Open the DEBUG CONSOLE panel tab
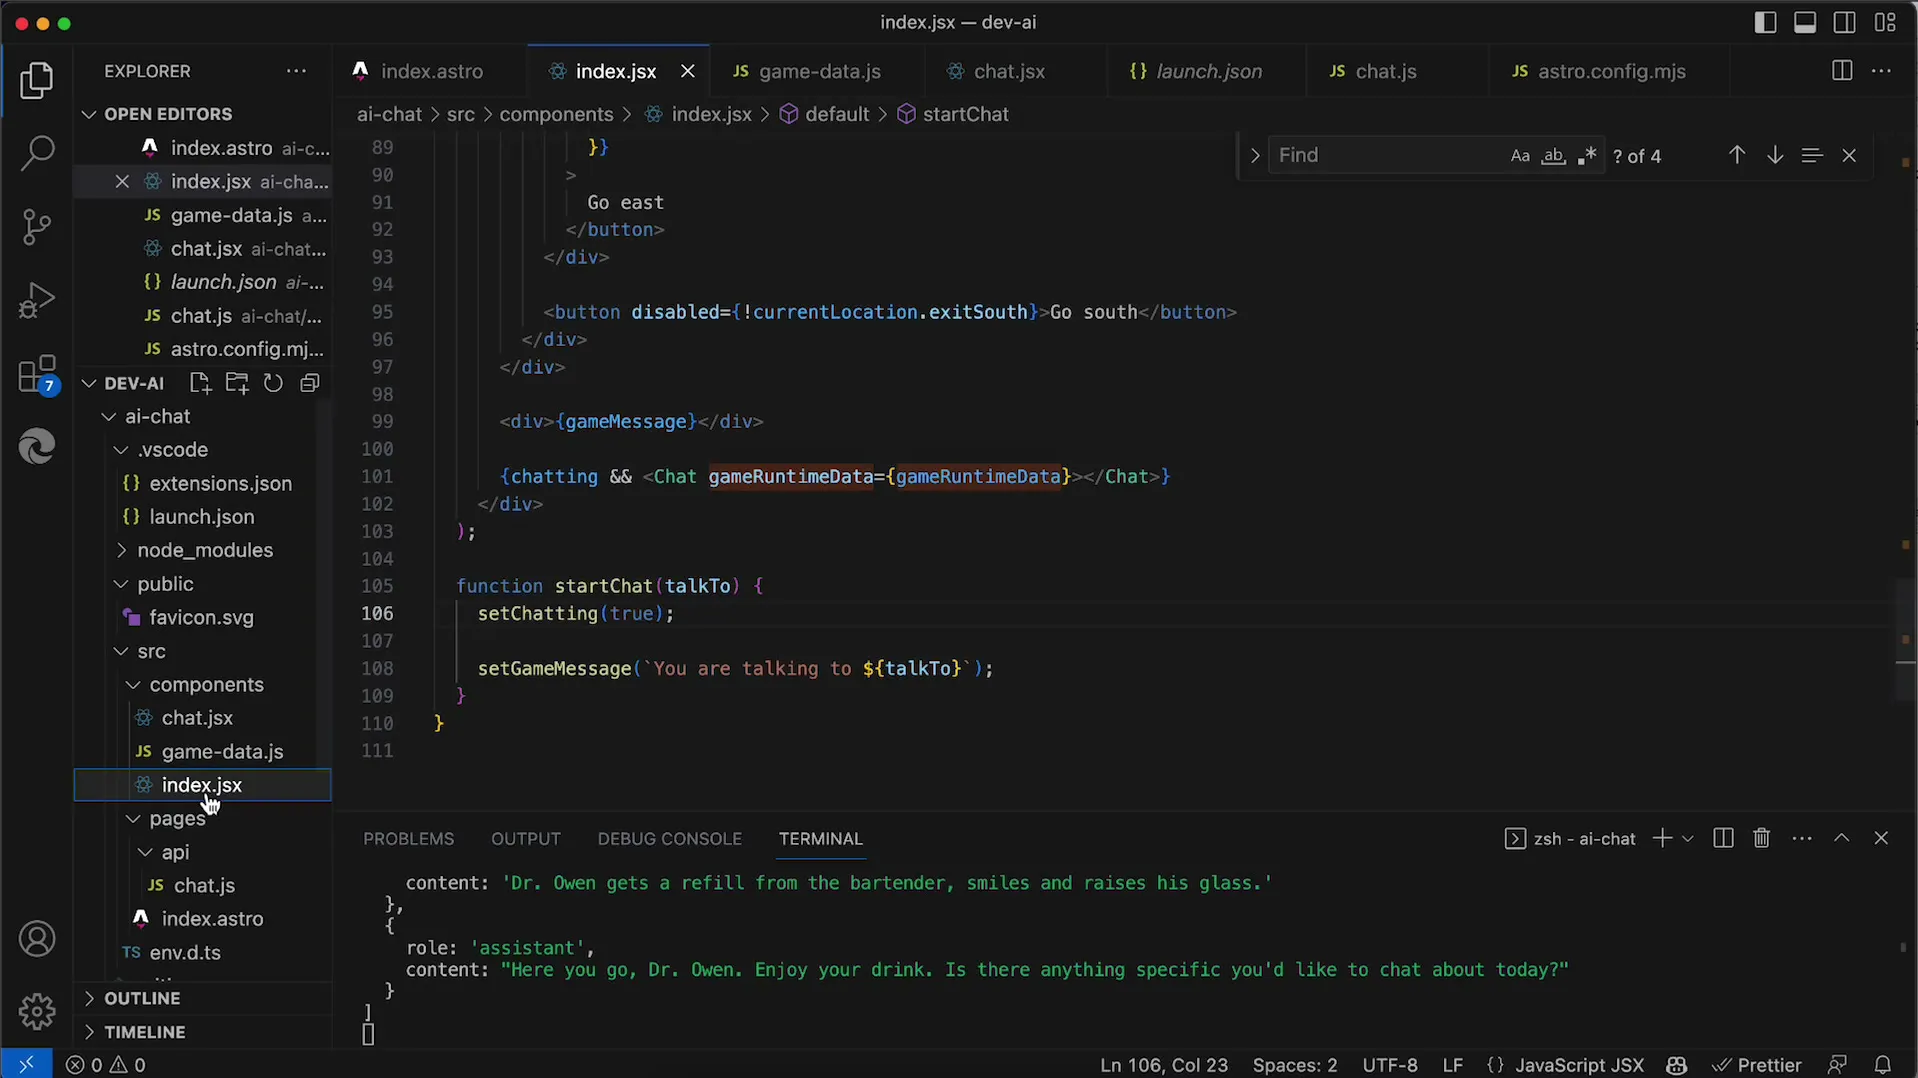The width and height of the screenshot is (1918, 1078). (x=670, y=839)
